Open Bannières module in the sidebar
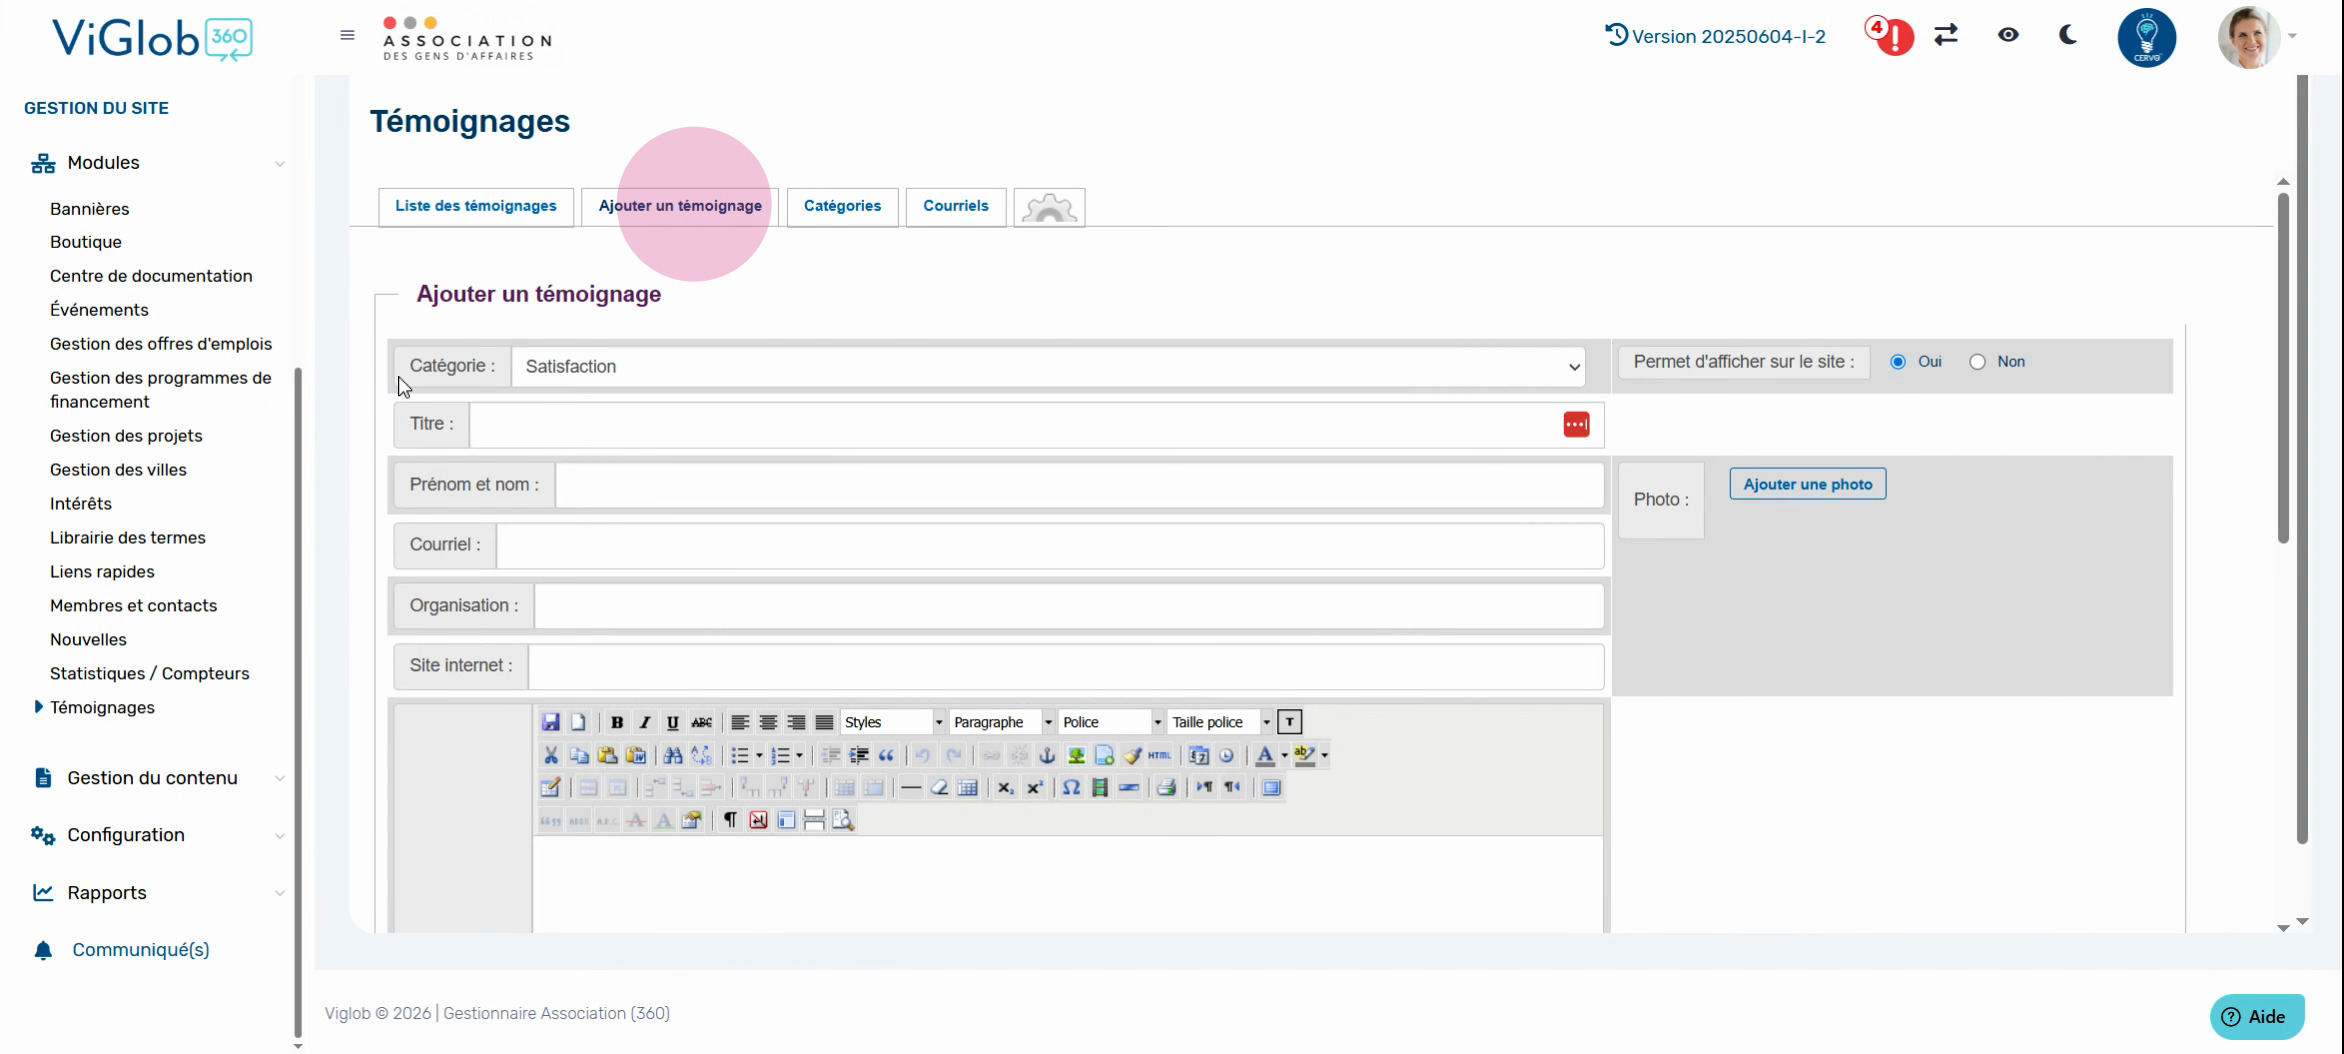 pos(90,209)
